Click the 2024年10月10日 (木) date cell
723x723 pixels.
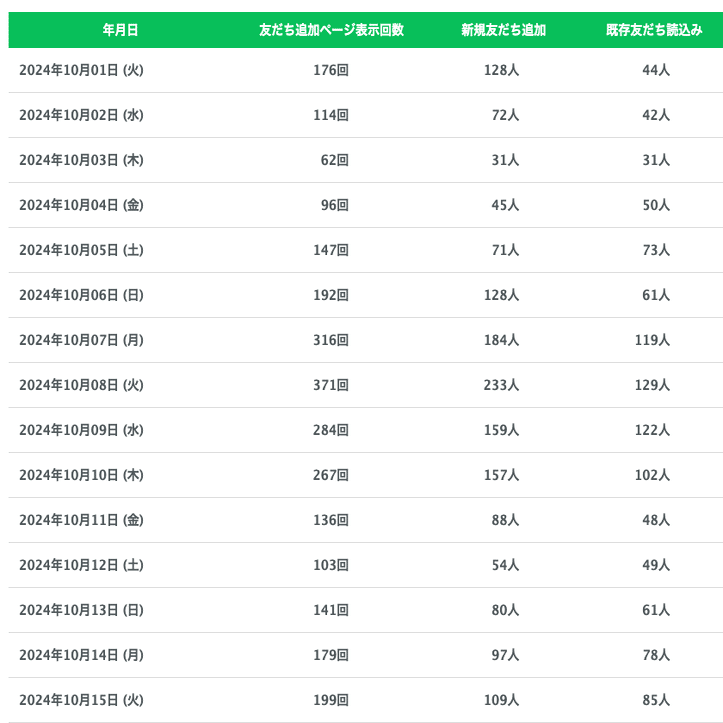click(81, 475)
